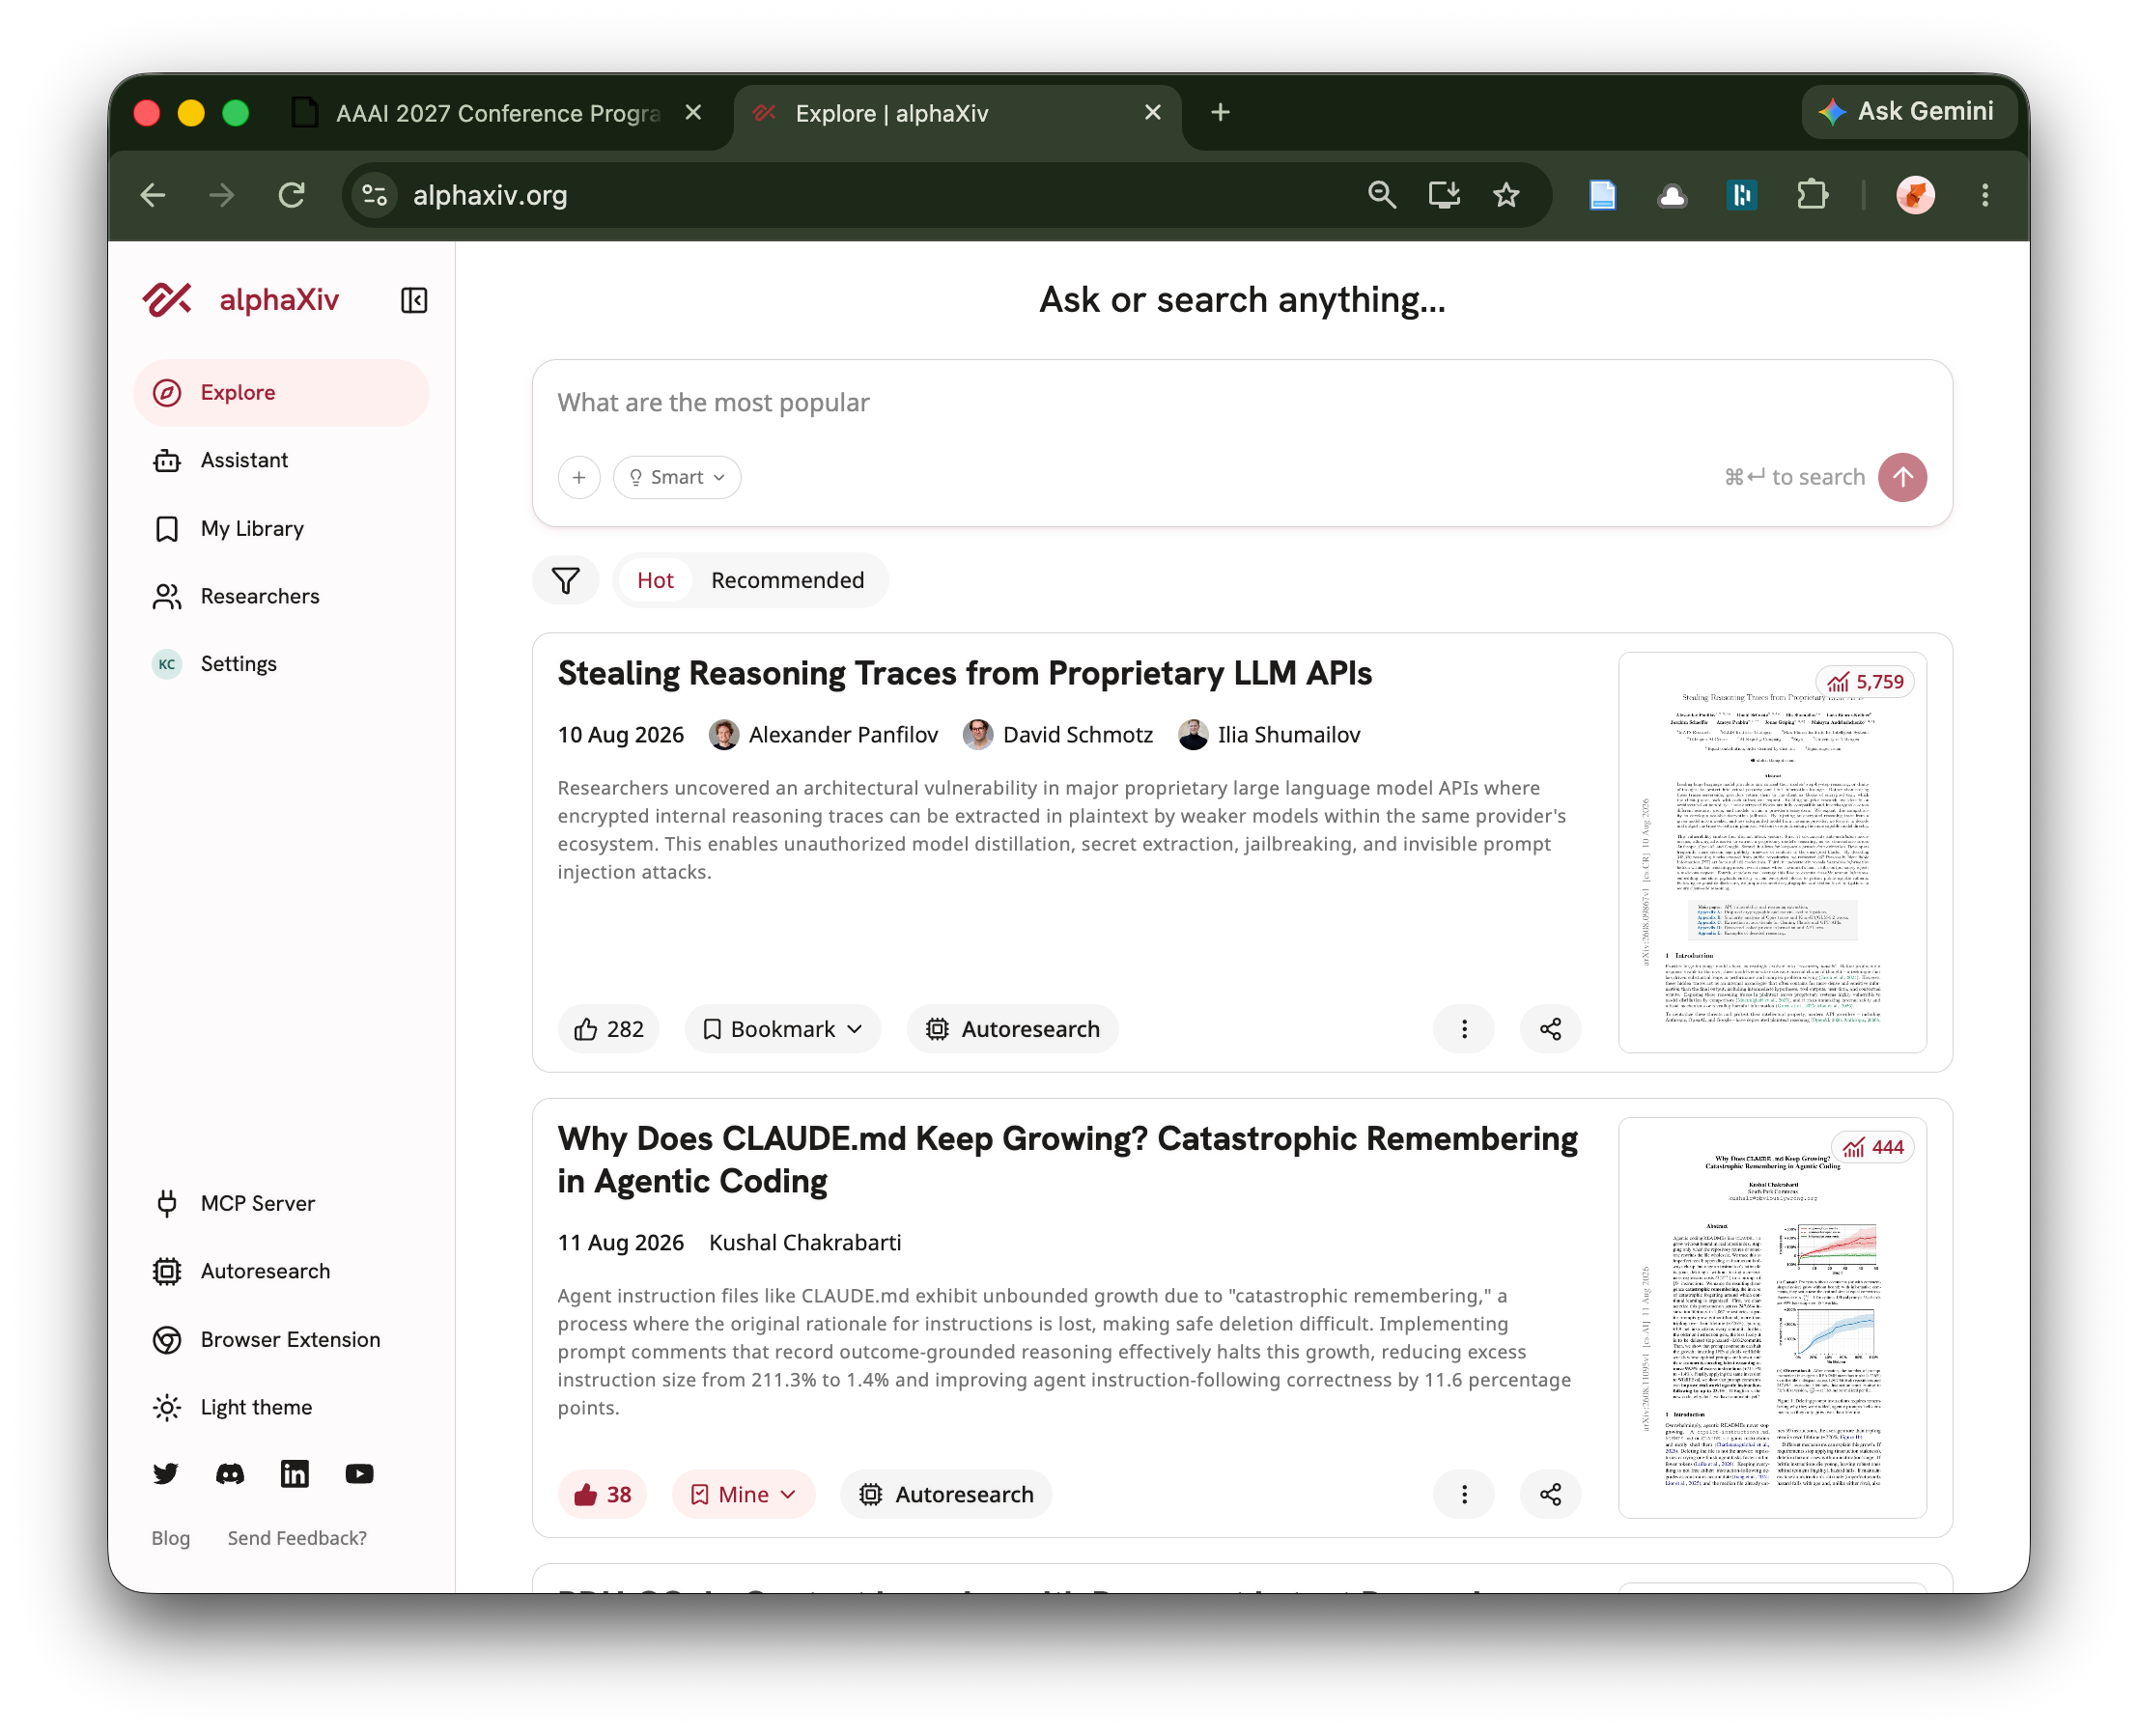Viewport: 2138px width, 1736px height.
Task: Open the filter options funnel icon
Action: click(x=566, y=580)
